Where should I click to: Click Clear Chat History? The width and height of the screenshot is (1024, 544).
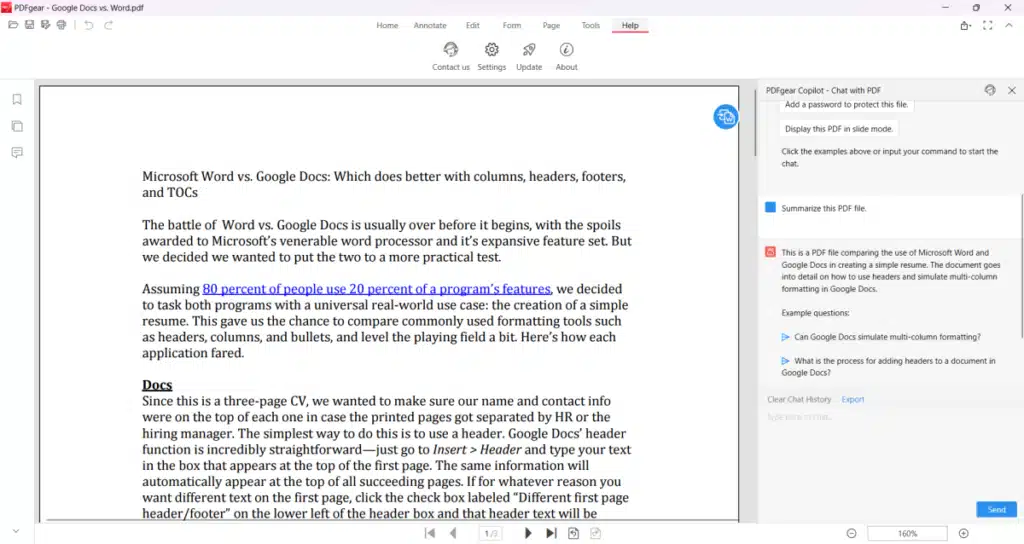[799, 399]
